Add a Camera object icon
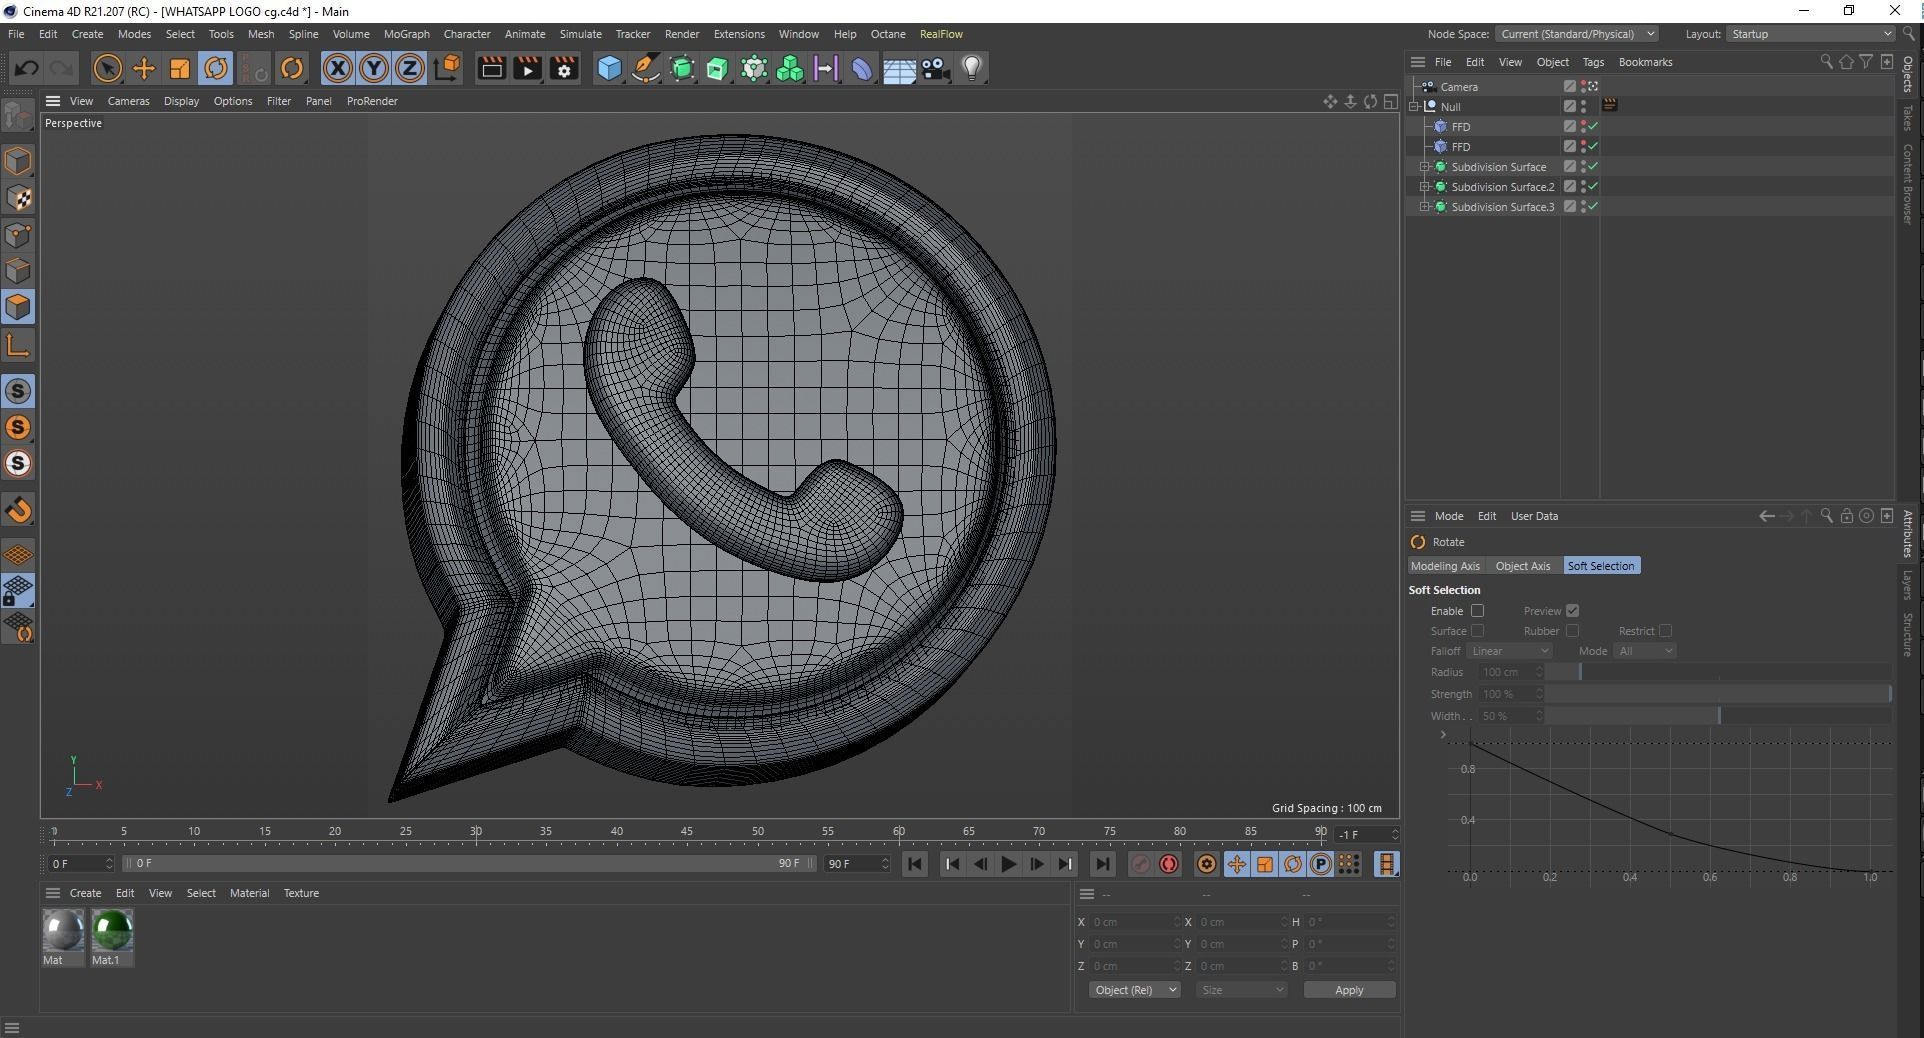 pos(936,68)
